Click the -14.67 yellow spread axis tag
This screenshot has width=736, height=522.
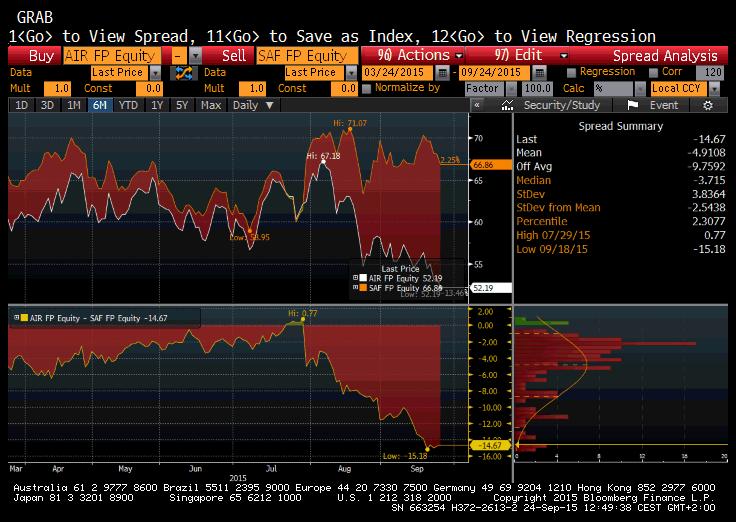coord(490,445)
